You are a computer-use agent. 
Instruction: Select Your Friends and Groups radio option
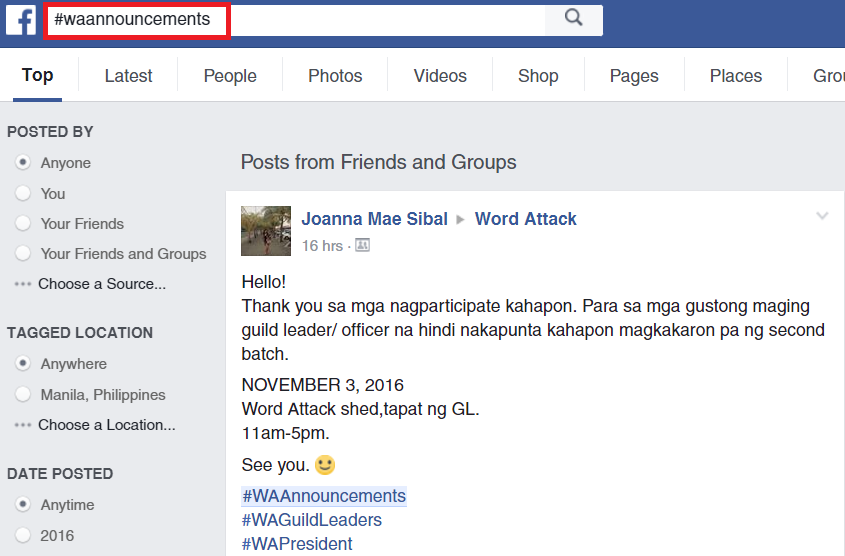[23, 253]
